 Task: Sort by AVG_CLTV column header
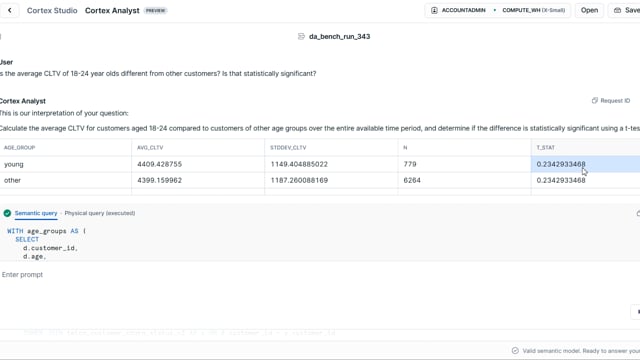150,147
